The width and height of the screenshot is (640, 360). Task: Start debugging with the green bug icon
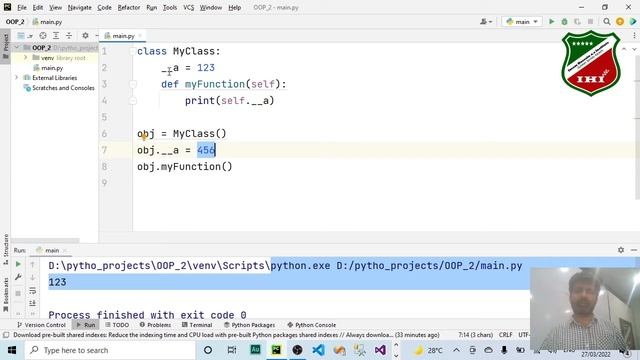(x=564, y=22)
